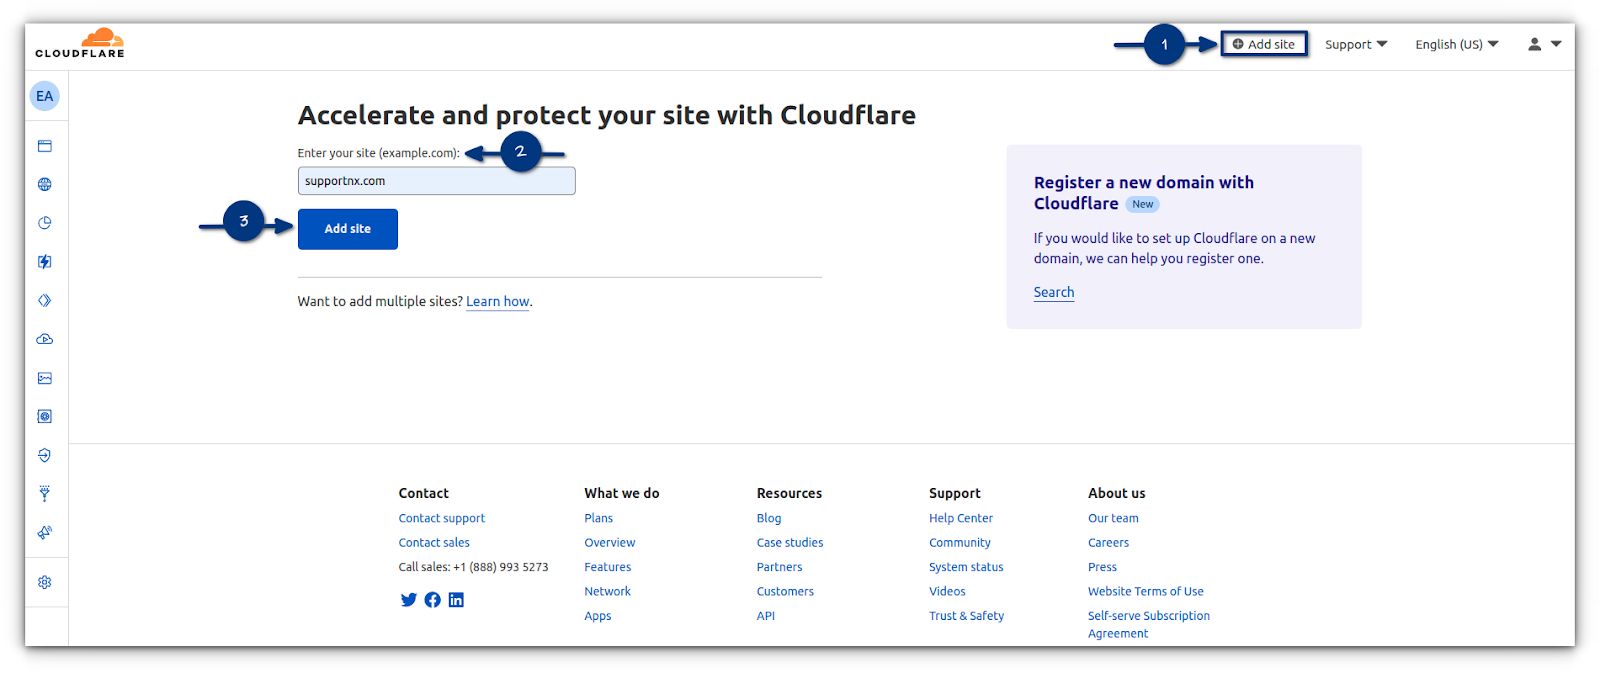Click the Search link for domain registration
The image size is (1600, 673).
coord(1053,292)
